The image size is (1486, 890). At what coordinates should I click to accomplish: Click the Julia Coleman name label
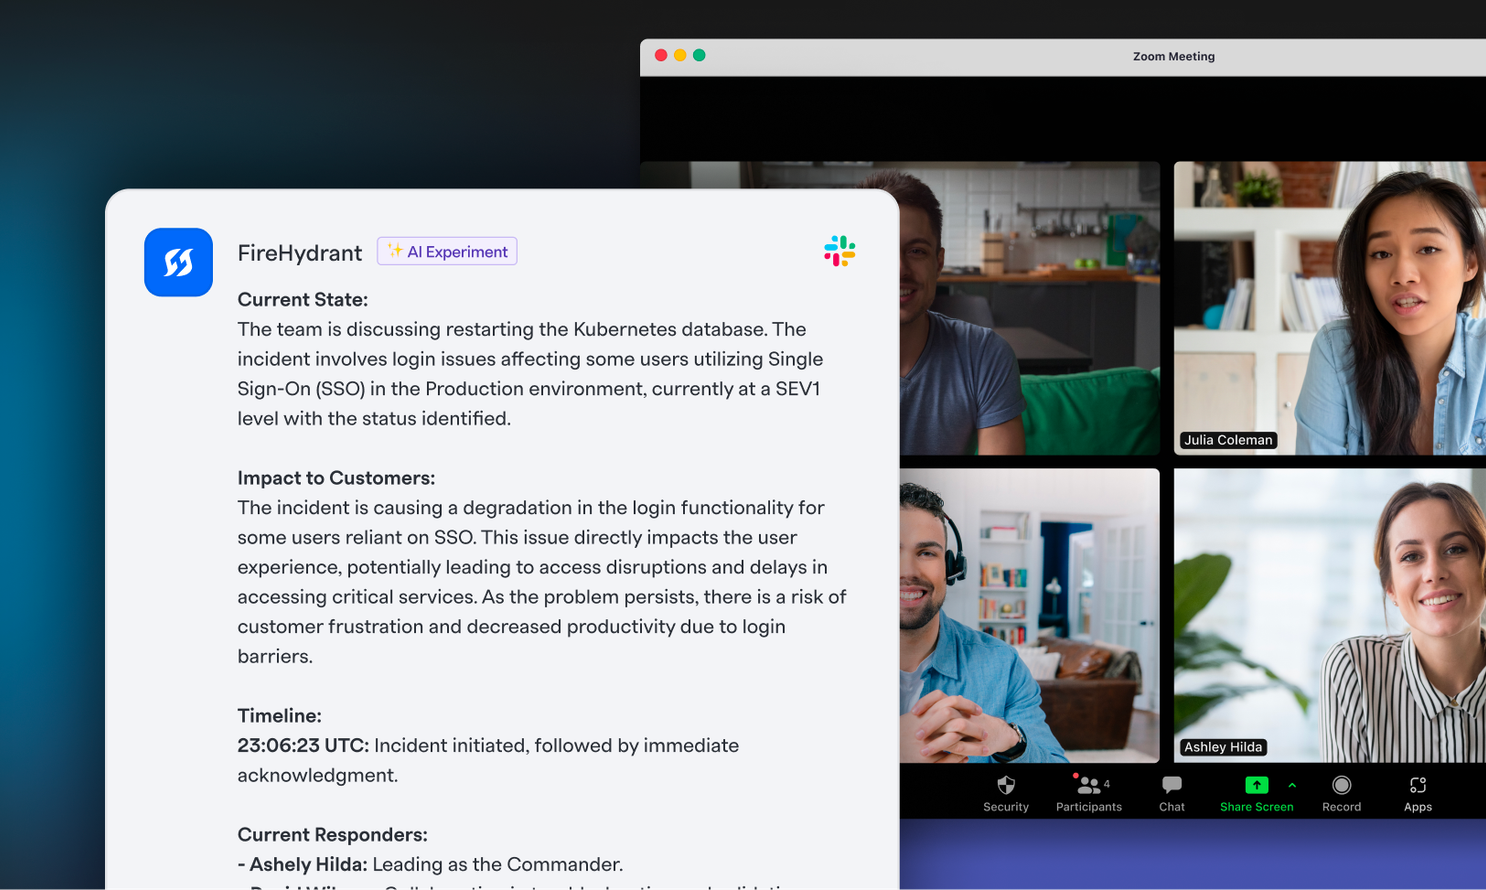pyautogui.click(x=1228, y=440)
